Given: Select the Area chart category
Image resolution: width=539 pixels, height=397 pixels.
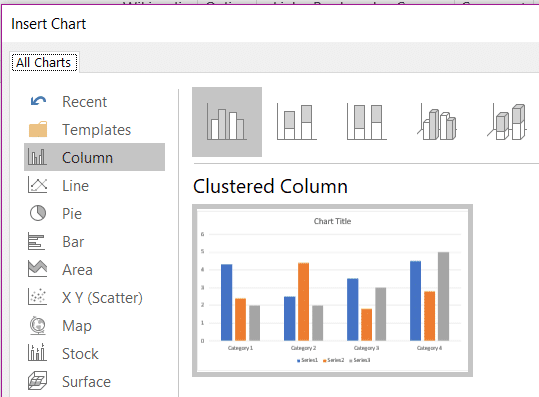Looking at the screenshot, I should pos(95,269).
